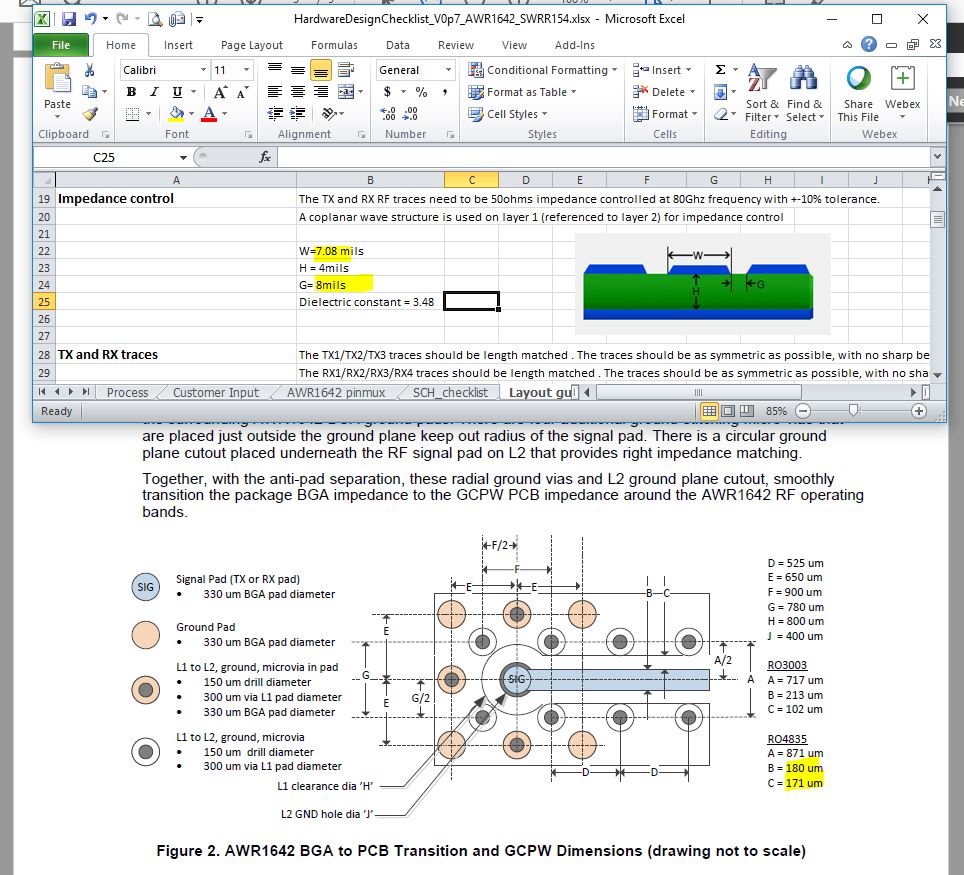964x875 pixels.
Task: Apply the red Font Color
Action: [x=209, y=114]
